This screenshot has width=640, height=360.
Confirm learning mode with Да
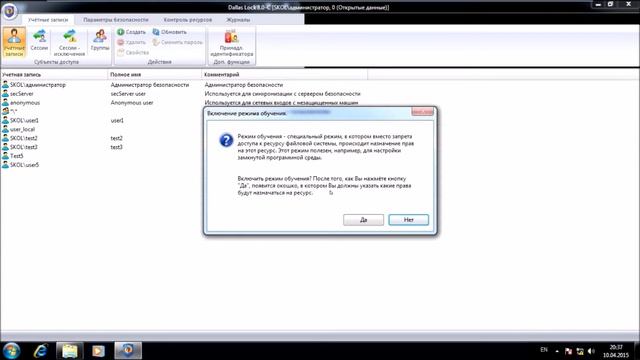coord(363,220)
